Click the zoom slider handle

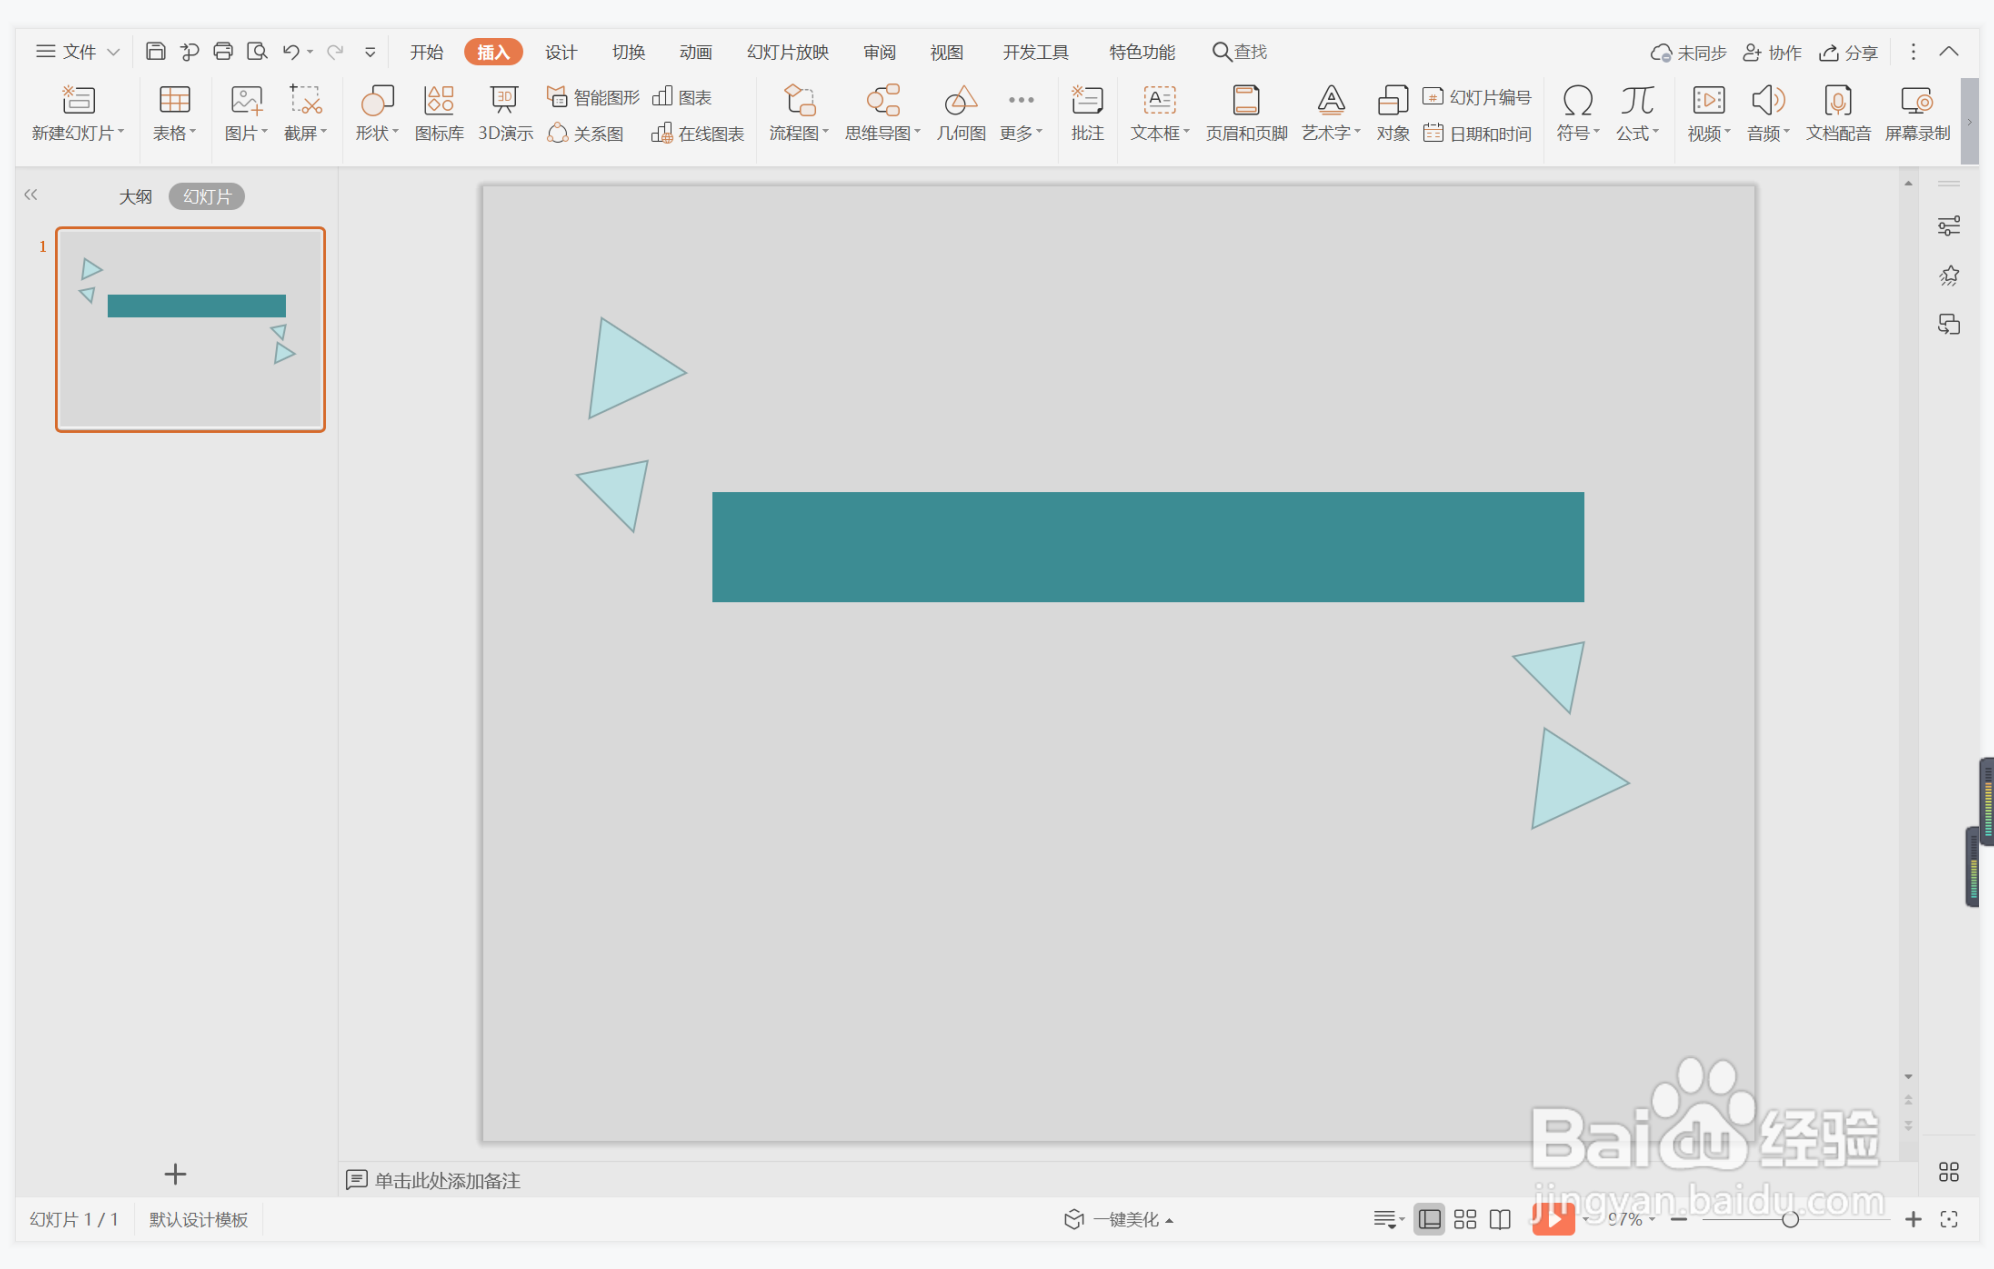[x=1790, y=1219]
